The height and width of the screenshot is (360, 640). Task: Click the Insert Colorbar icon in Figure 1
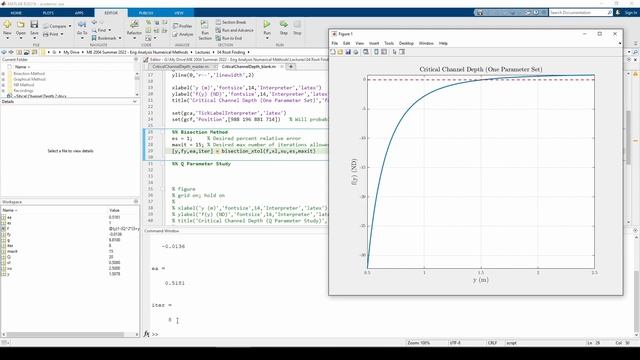click(x=376, y=52)
